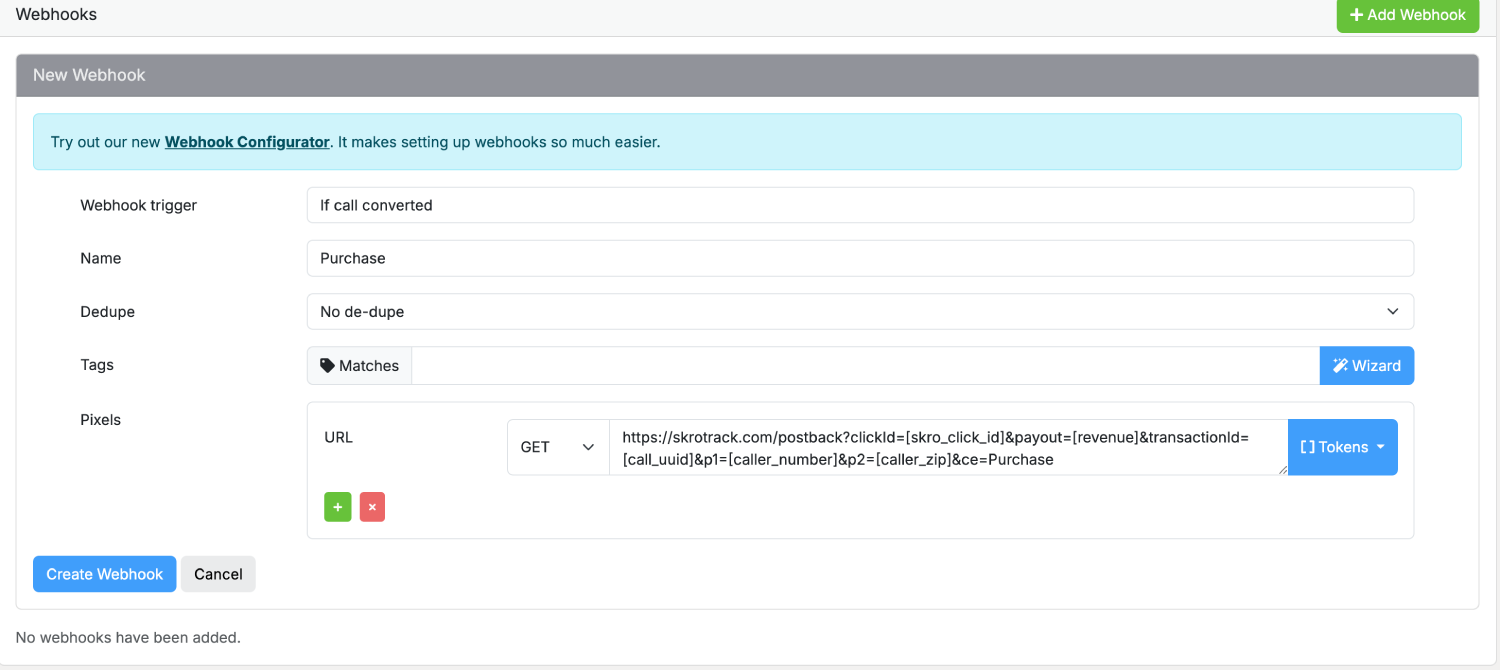Click the 'No webhooks have been added.' text
This screenshot has width=1500, height=670.
pyautogui.click(x=128, y=637)
